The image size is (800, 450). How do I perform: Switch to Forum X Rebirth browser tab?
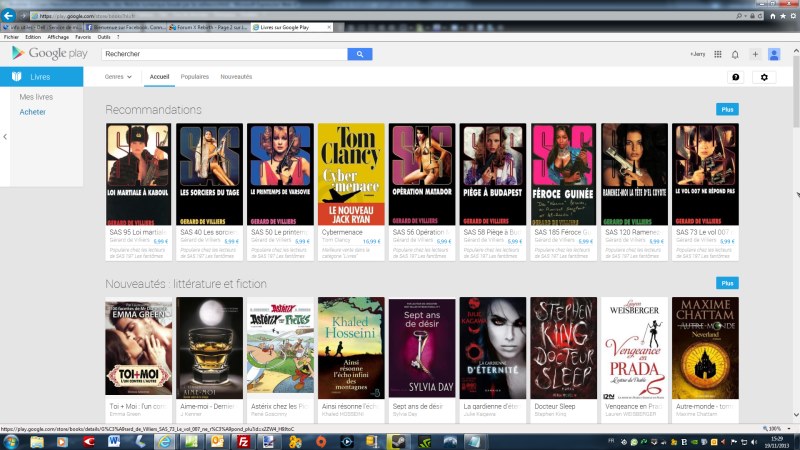point(208,27)
